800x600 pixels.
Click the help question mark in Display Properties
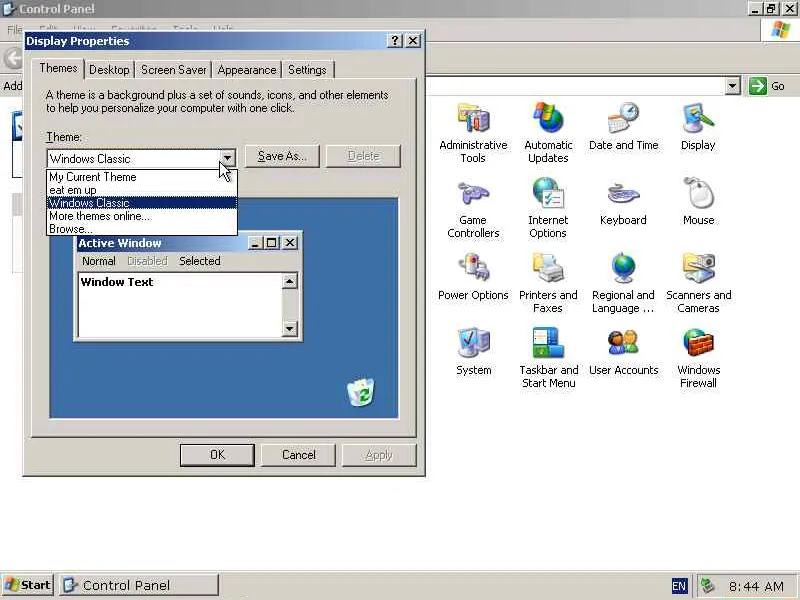(395, 41)
